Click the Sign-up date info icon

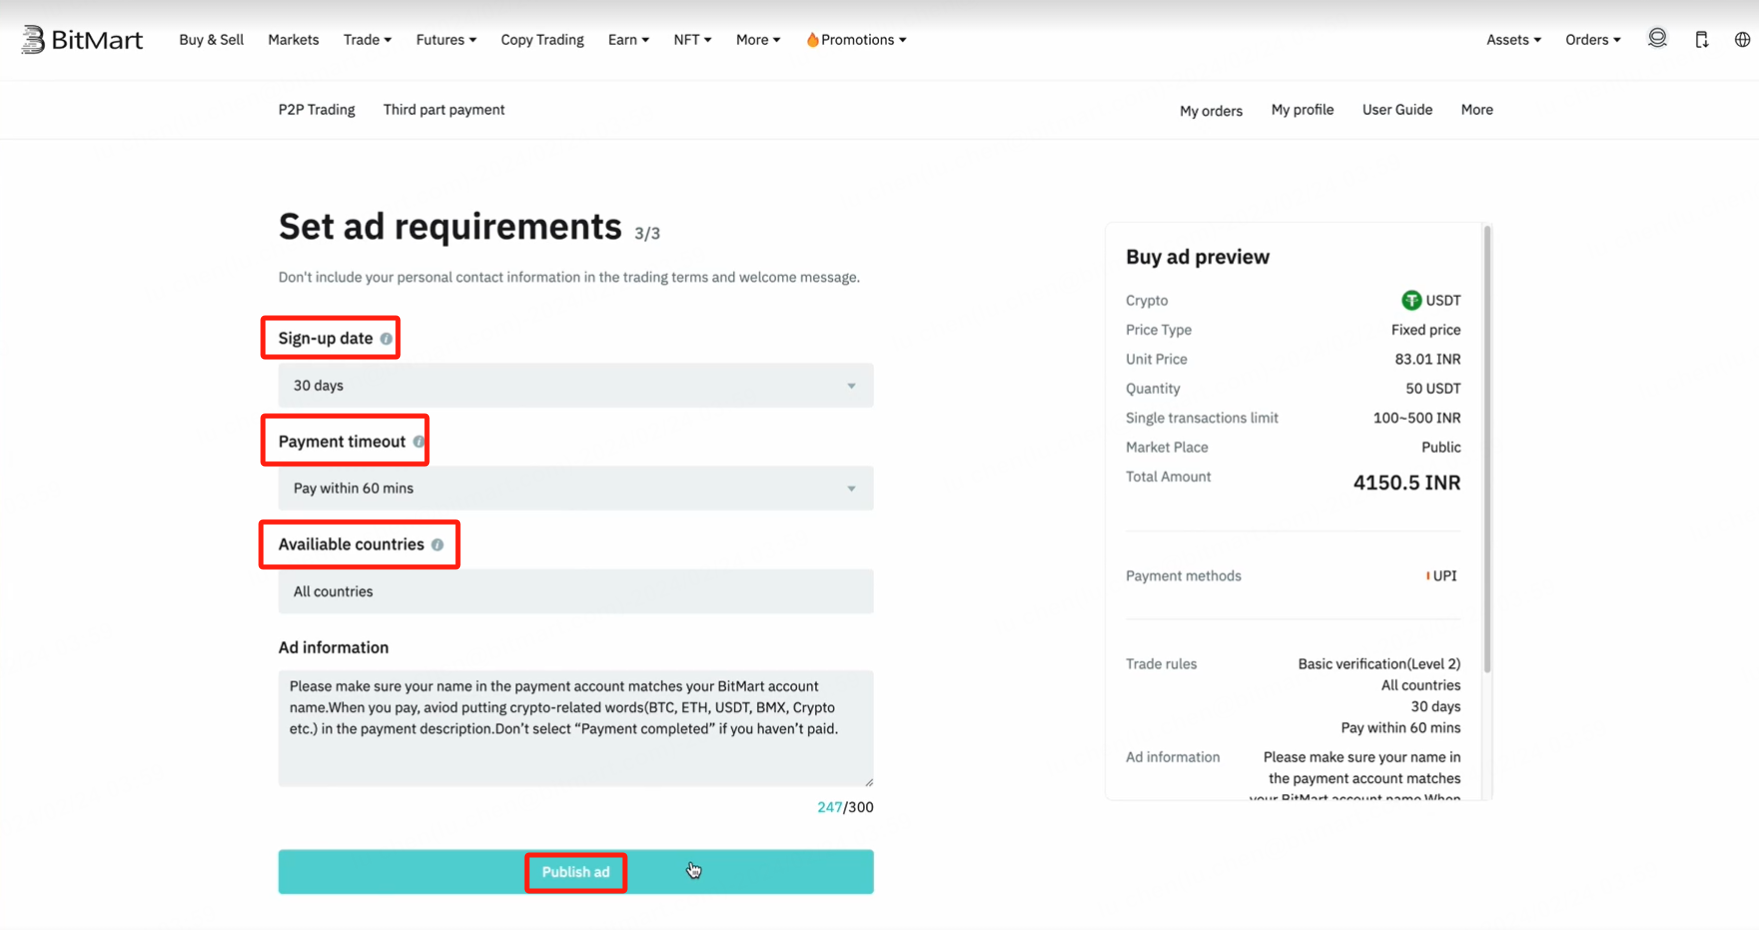386,339
